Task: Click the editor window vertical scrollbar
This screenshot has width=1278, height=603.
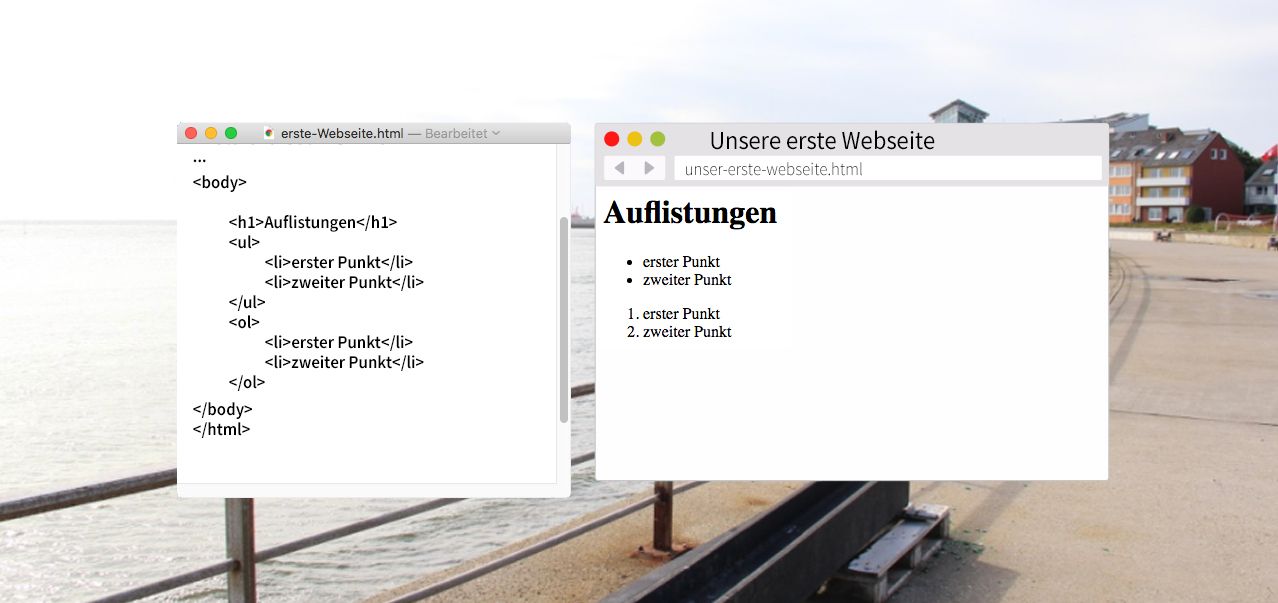Action: point(563,320)
